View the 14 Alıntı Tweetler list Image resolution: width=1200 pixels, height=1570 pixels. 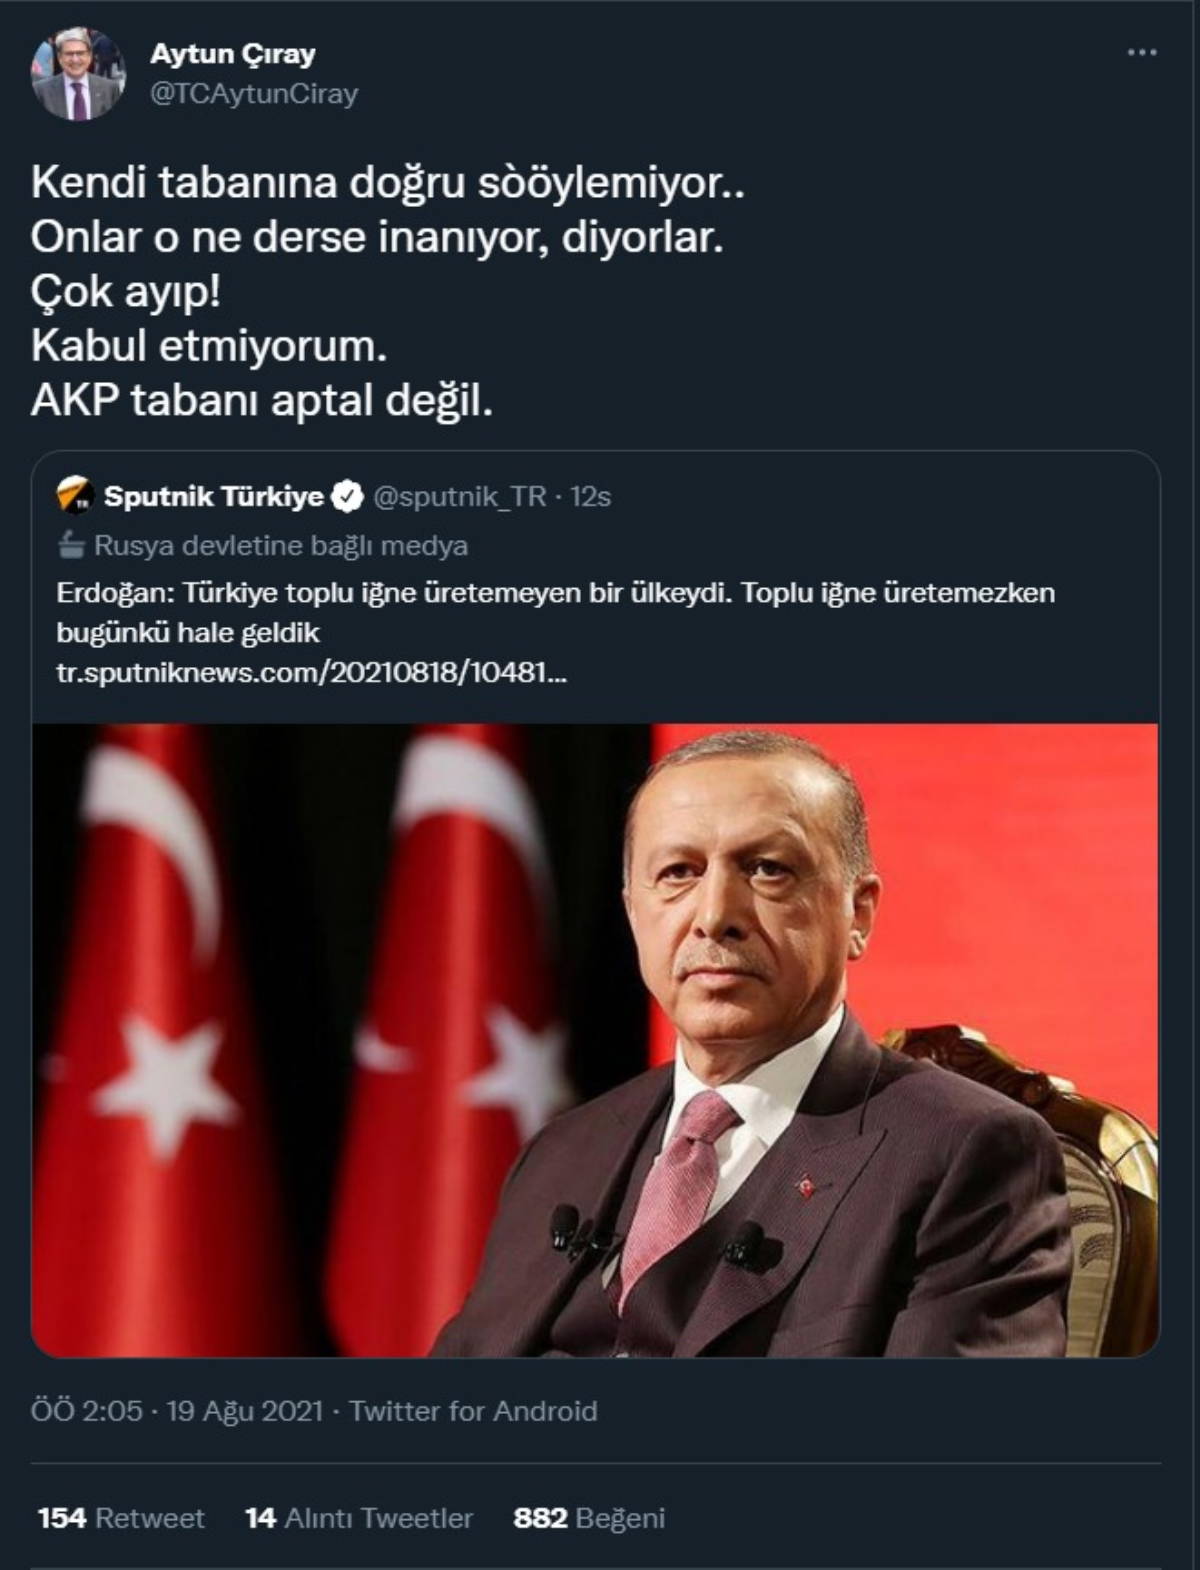(x=358, y=1518)
